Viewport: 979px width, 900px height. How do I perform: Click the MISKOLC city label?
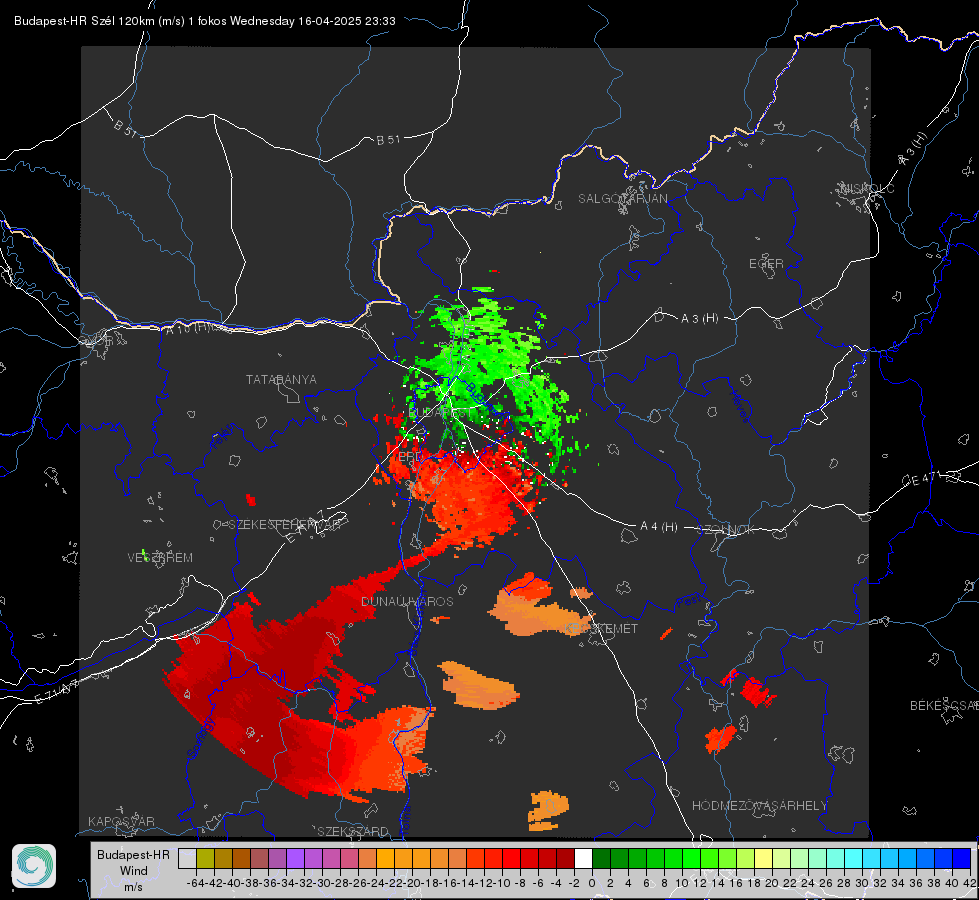[867, 188]
